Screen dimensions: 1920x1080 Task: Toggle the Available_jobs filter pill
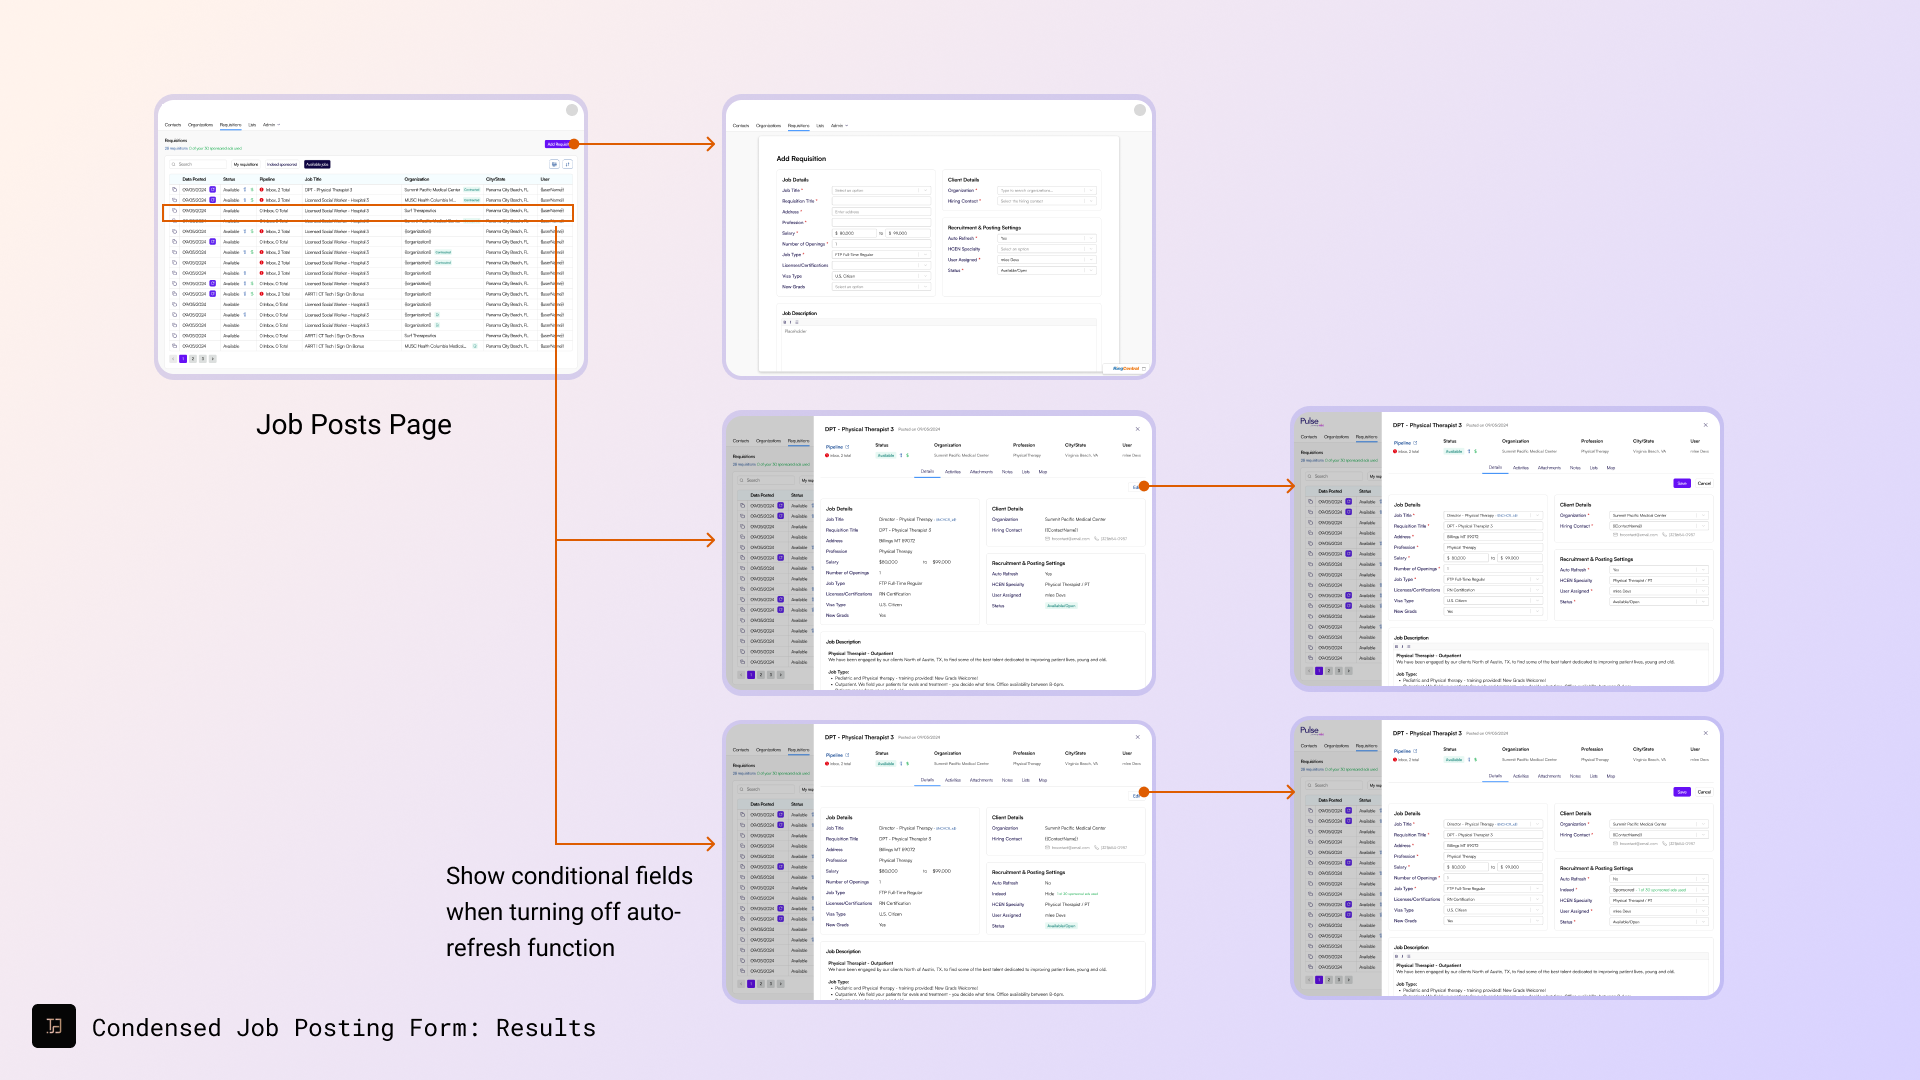click(x=318, y=164)
